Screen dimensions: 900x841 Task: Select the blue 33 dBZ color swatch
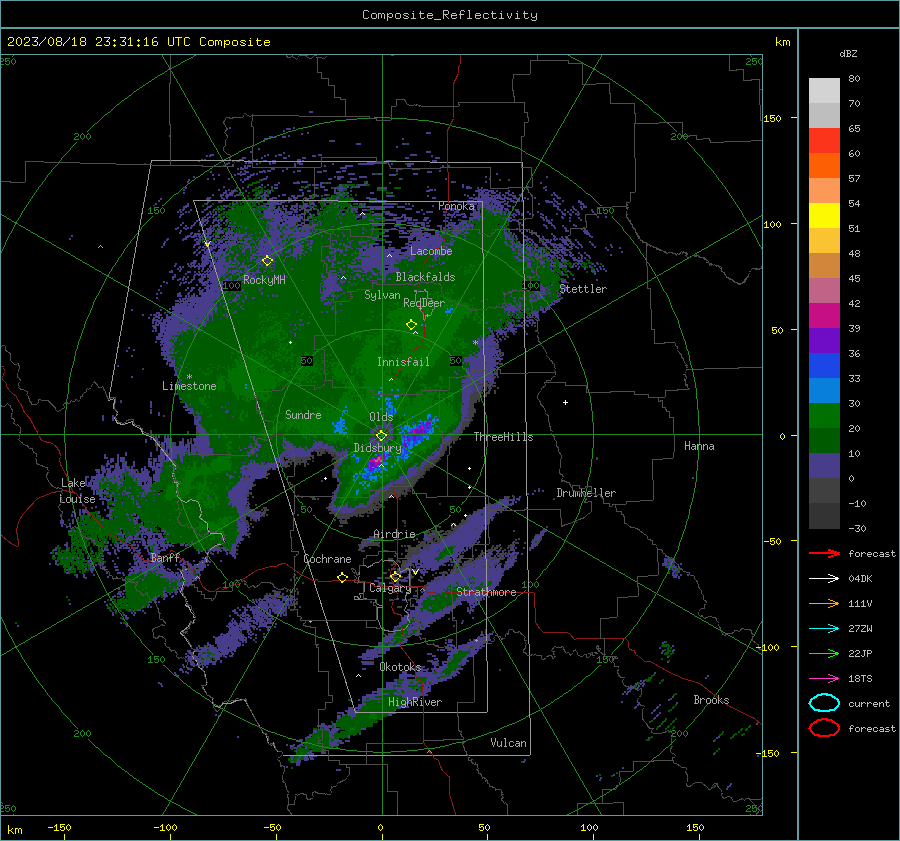[824, 365]
